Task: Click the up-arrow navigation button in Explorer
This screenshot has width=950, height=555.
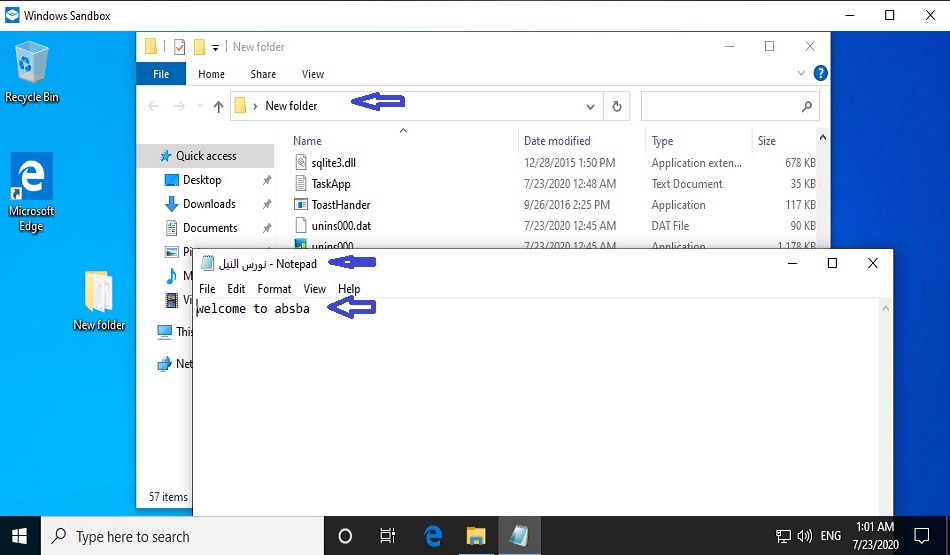Action: 218,106
